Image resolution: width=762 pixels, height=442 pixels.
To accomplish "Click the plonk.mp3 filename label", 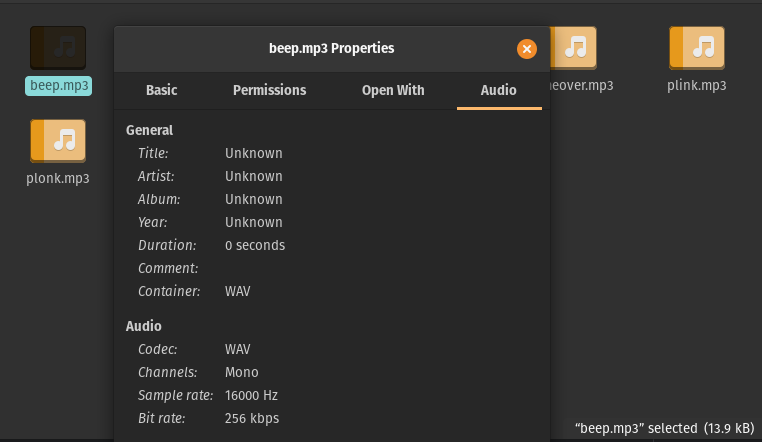I will pos(58,178).
